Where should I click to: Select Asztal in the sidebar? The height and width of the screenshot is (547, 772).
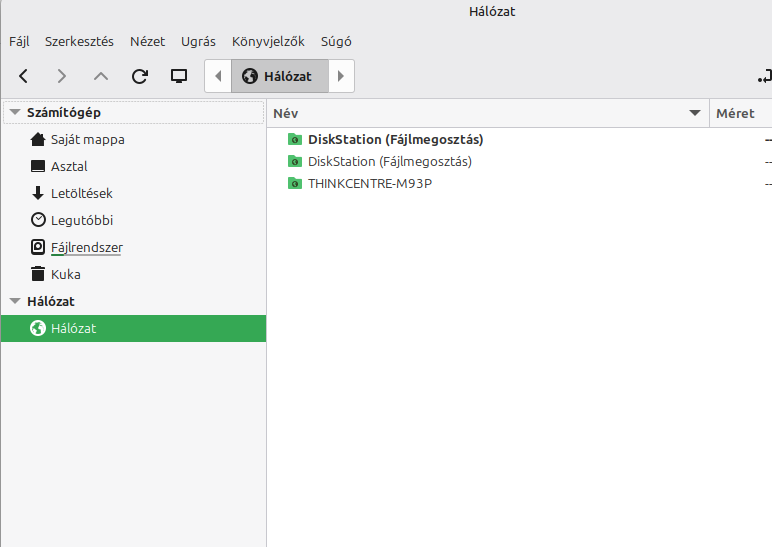pyautogui.click(x=133, y=166)
